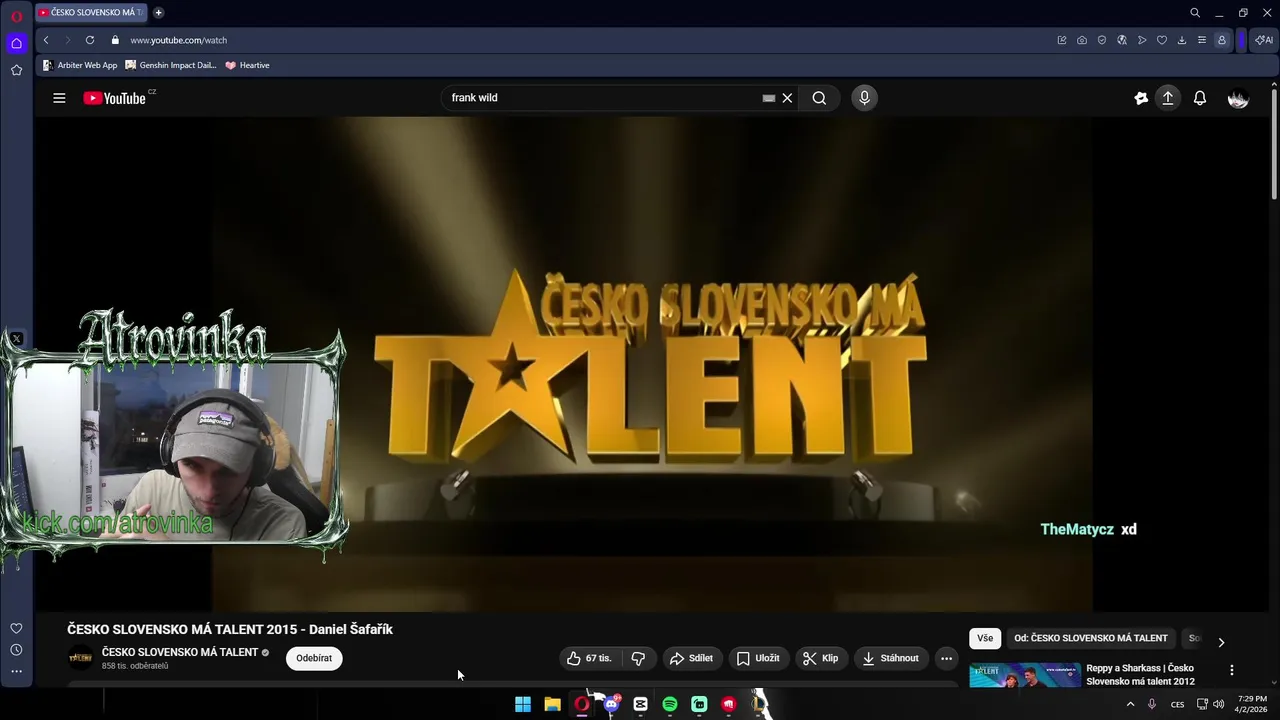1280x720 pixels.
Task: Open Opera sidebar three-dot setup
Action: [x=16, y=672]
